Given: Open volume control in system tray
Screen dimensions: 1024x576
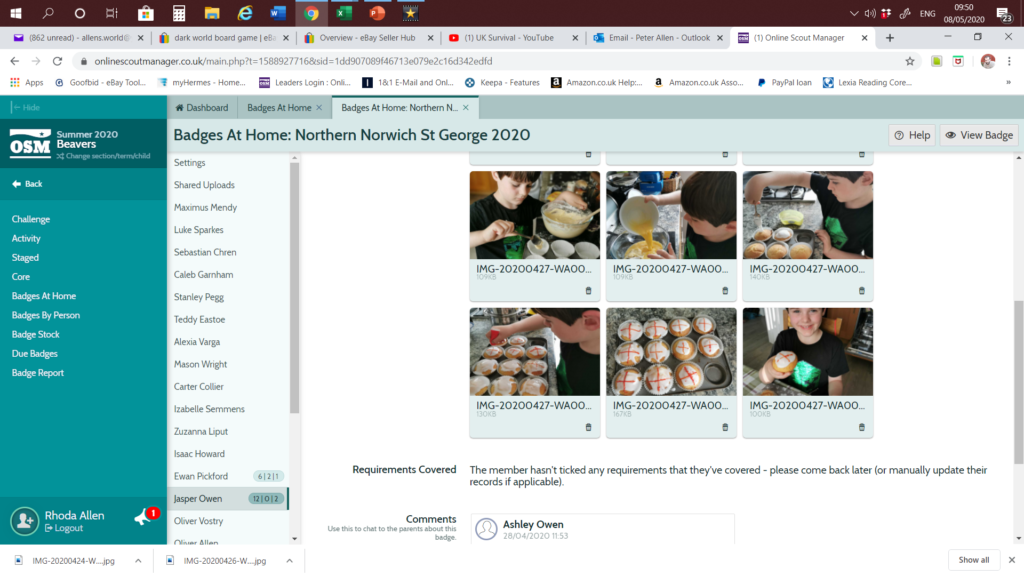Looking at the screenshot, I should click(870, 13).
